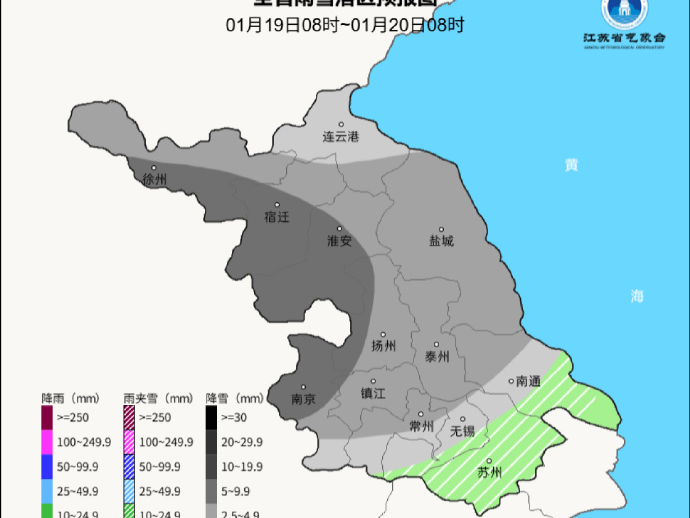Click the 南京 city marker
This screenshot has height=518, width=690.
[304, 386]
